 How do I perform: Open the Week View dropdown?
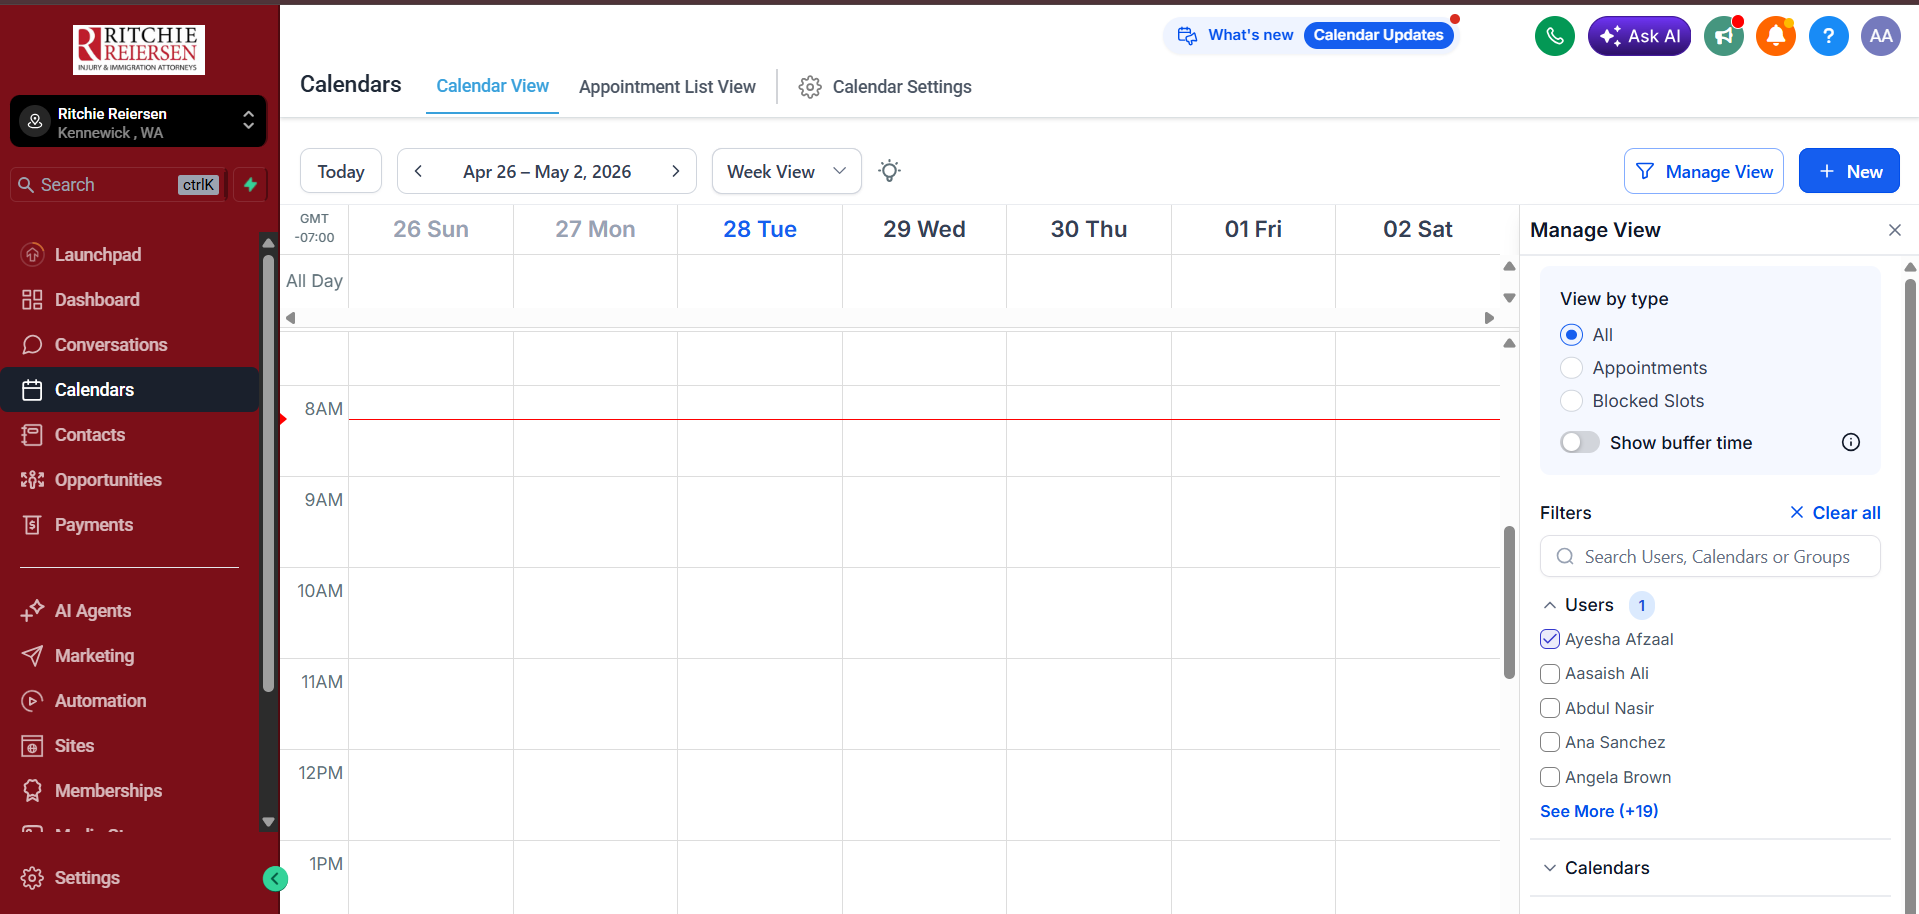786,171
